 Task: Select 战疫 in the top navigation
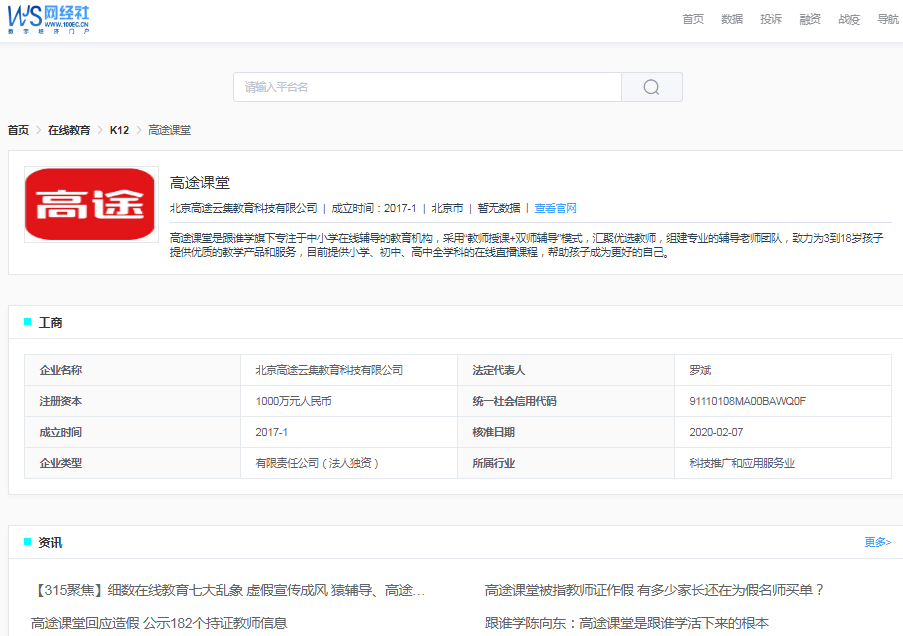click(849, 19)
